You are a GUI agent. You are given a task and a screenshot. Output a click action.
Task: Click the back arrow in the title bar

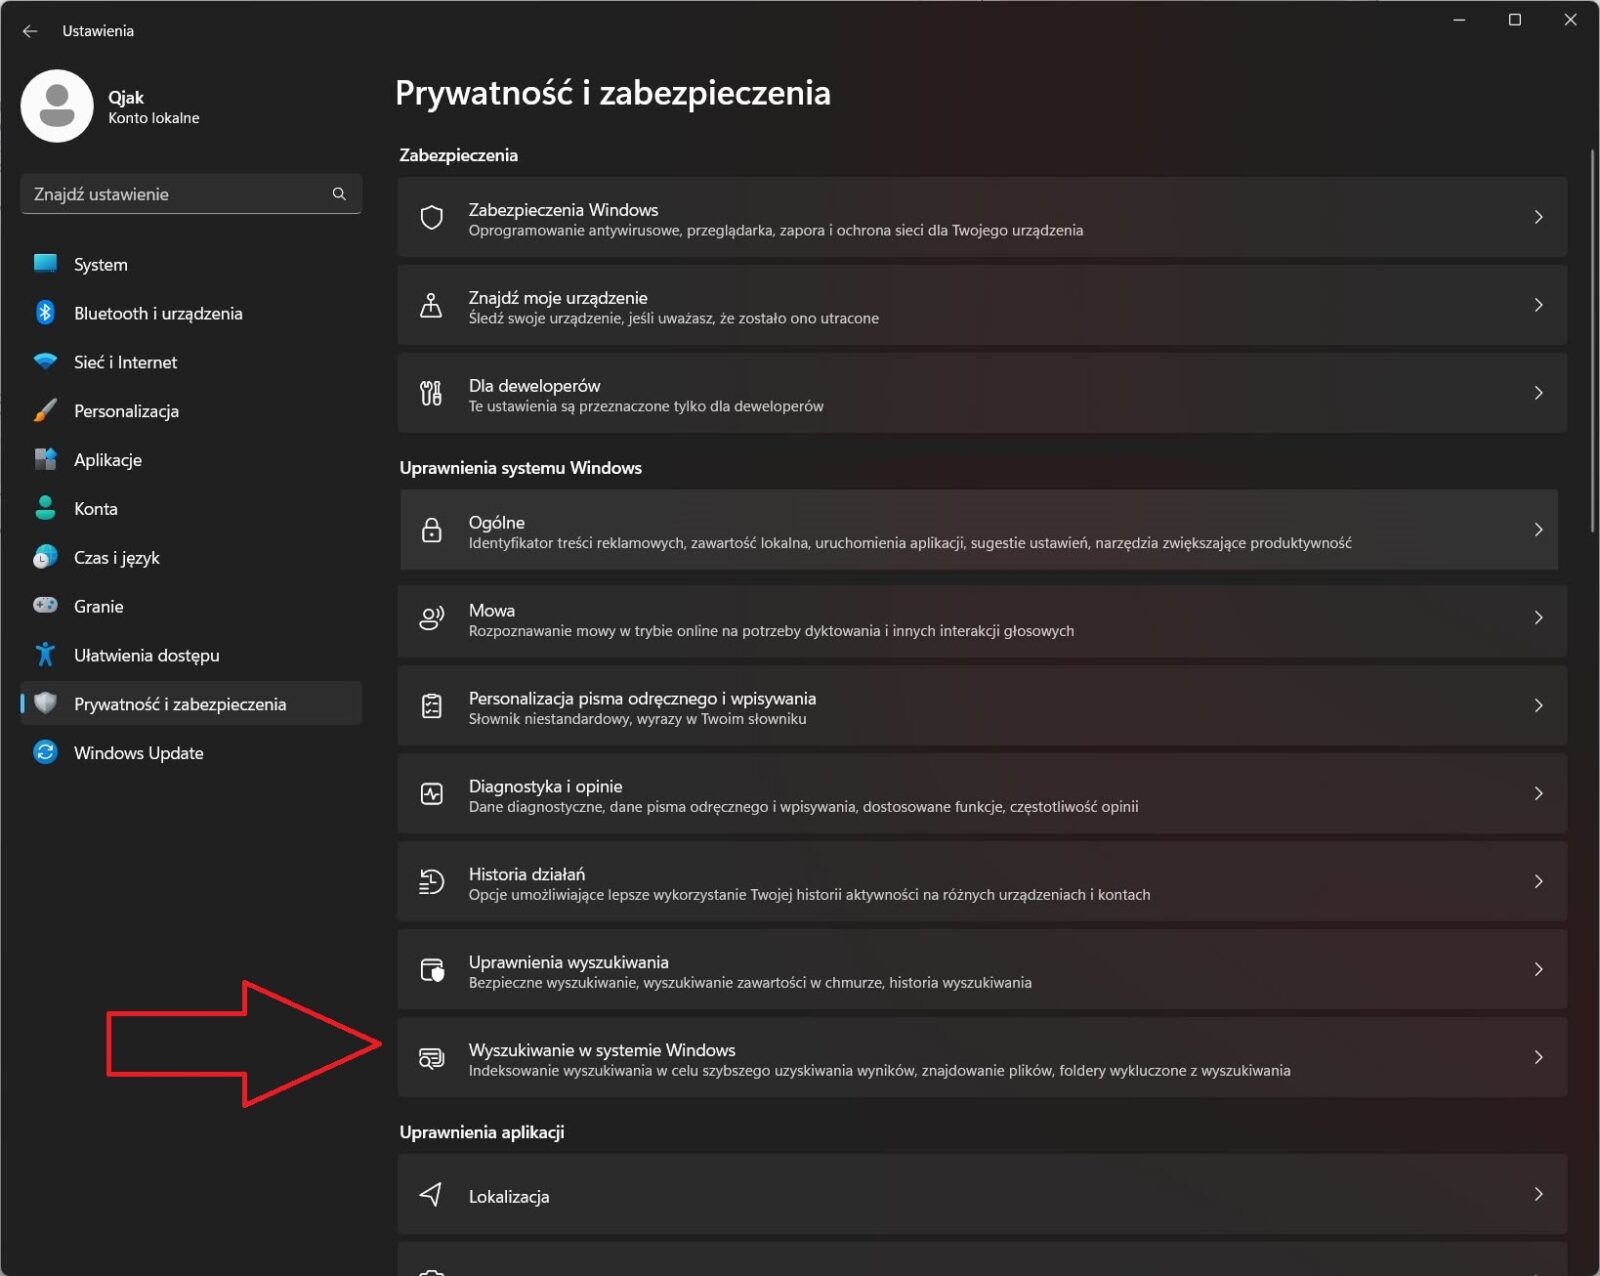tap(30, 31)
